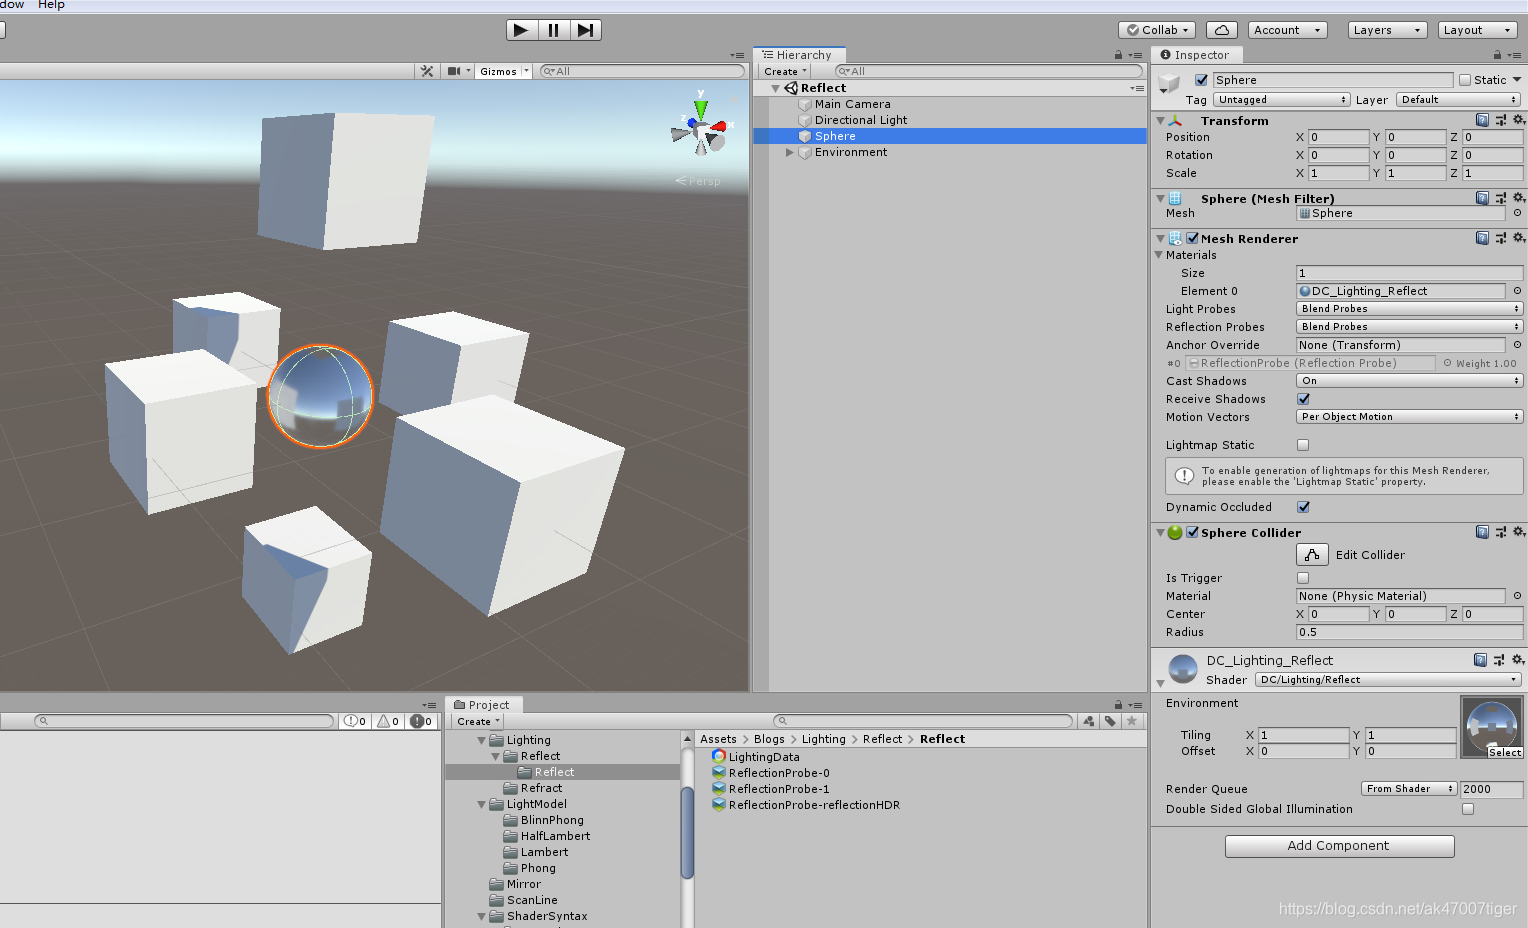Toggle the Static checkbox for Sphere
The image size is (1528, 928).
1466,79
